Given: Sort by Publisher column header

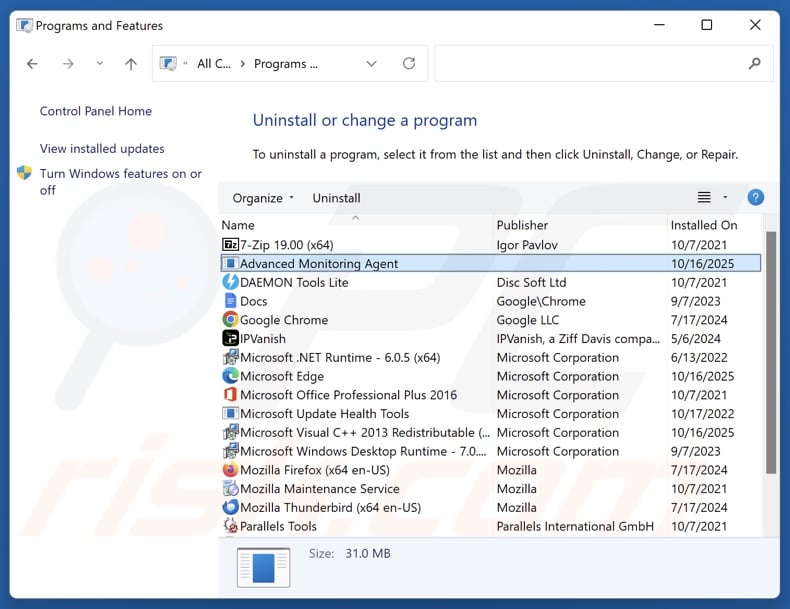Looking at the screenshot, I should tap(523, 225).
